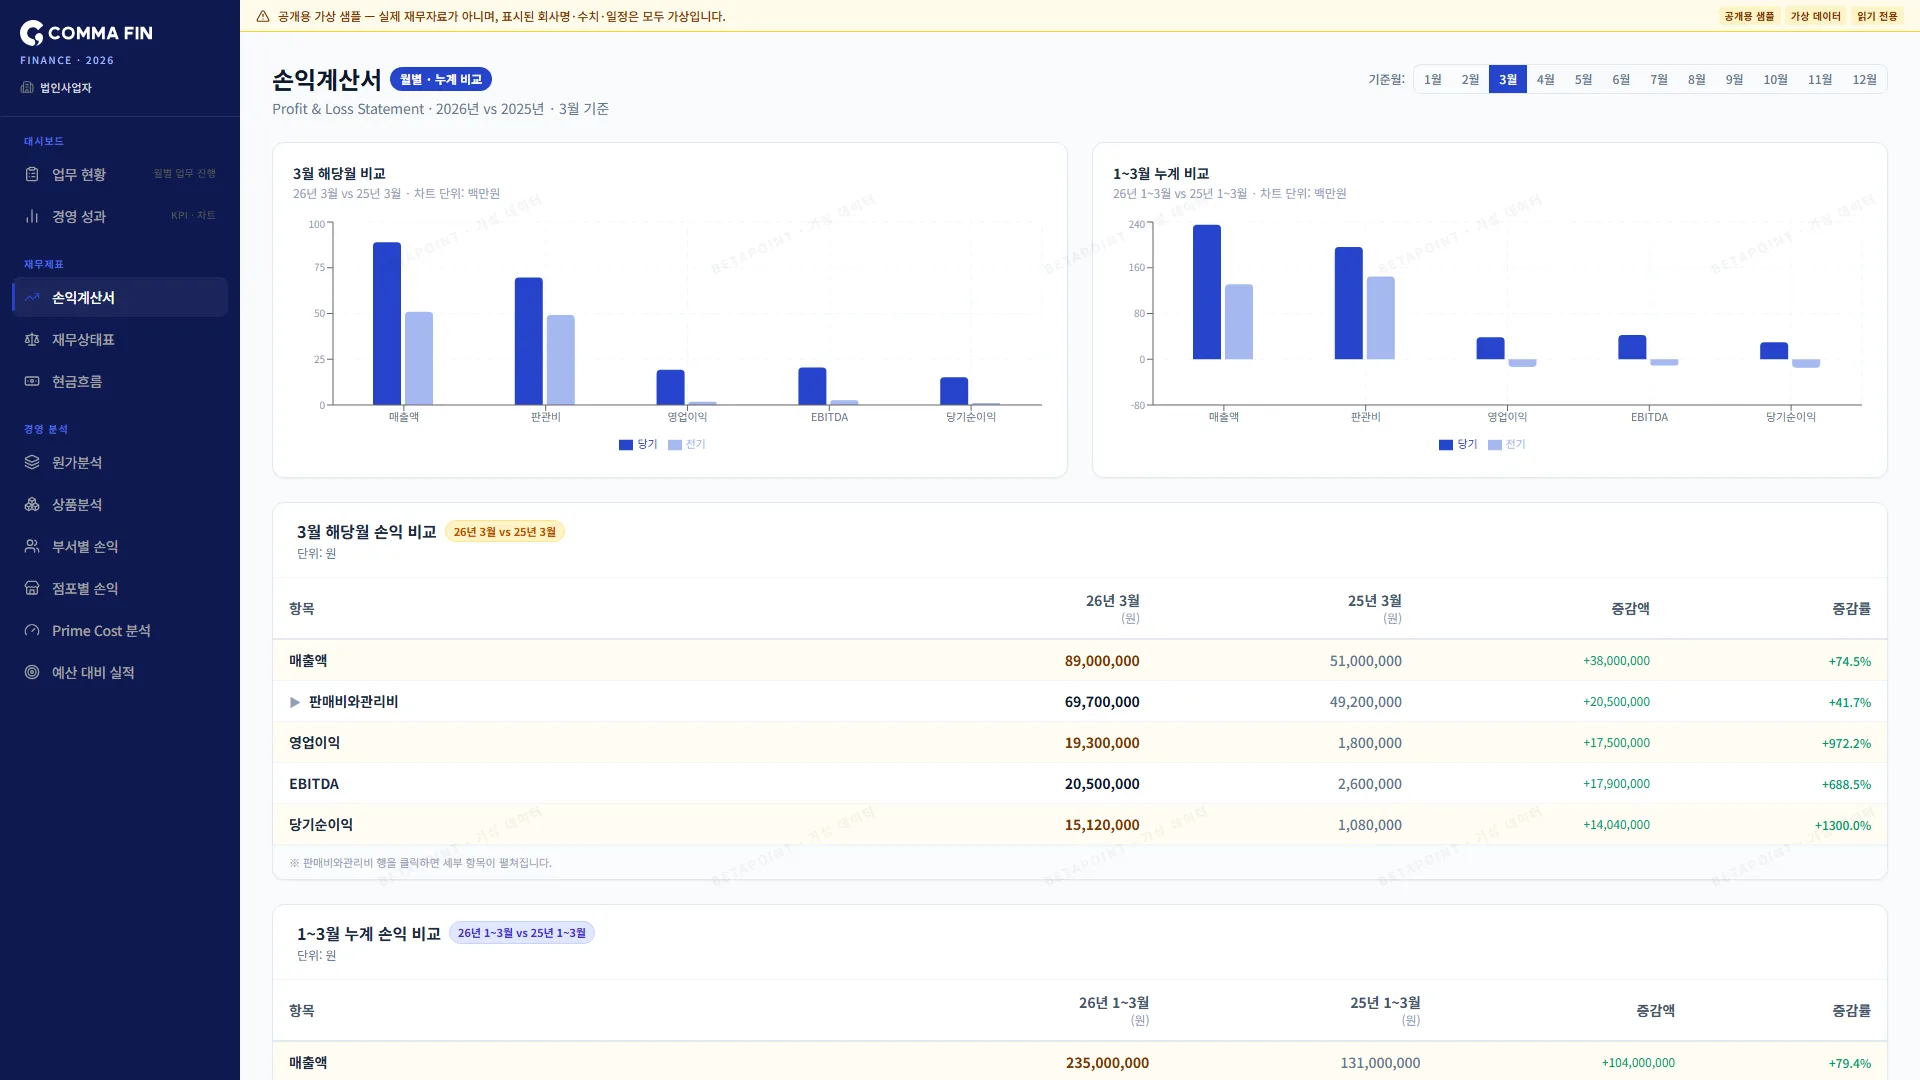This screenshot has height=1080, width=1920.
Task: Click the Comma Fin logo icon
Action: pyautogui.click(x=32, y=33)
